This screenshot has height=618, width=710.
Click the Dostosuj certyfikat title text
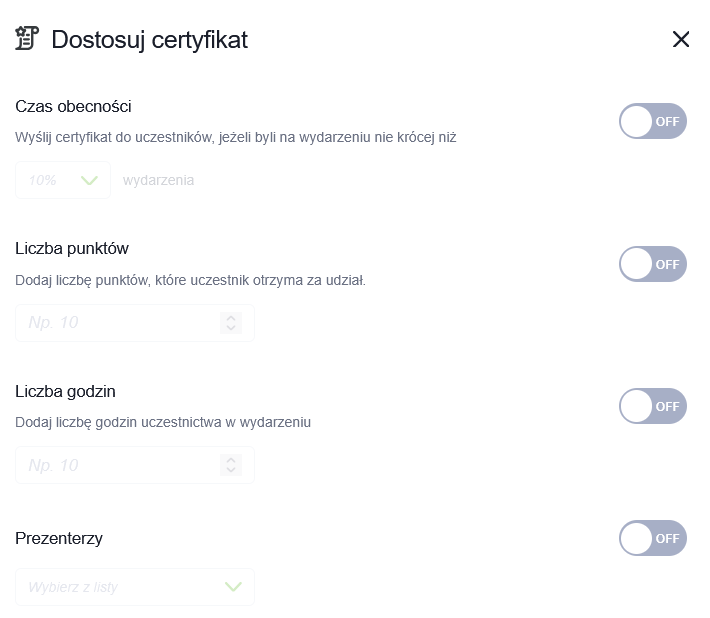coord(149,40)
